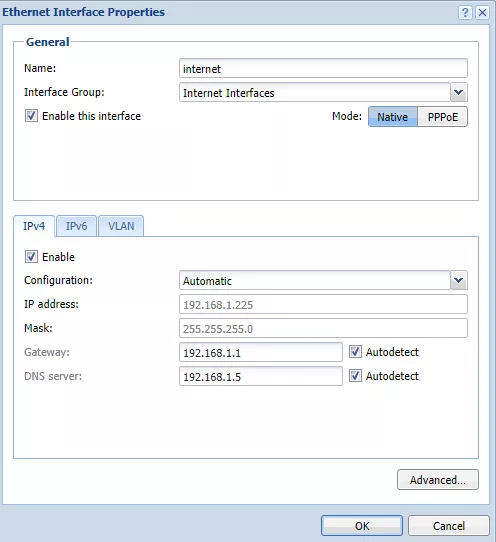Click the Name field containing internet
The width and height of the screenshot is (496, 542).
point(323,68)
